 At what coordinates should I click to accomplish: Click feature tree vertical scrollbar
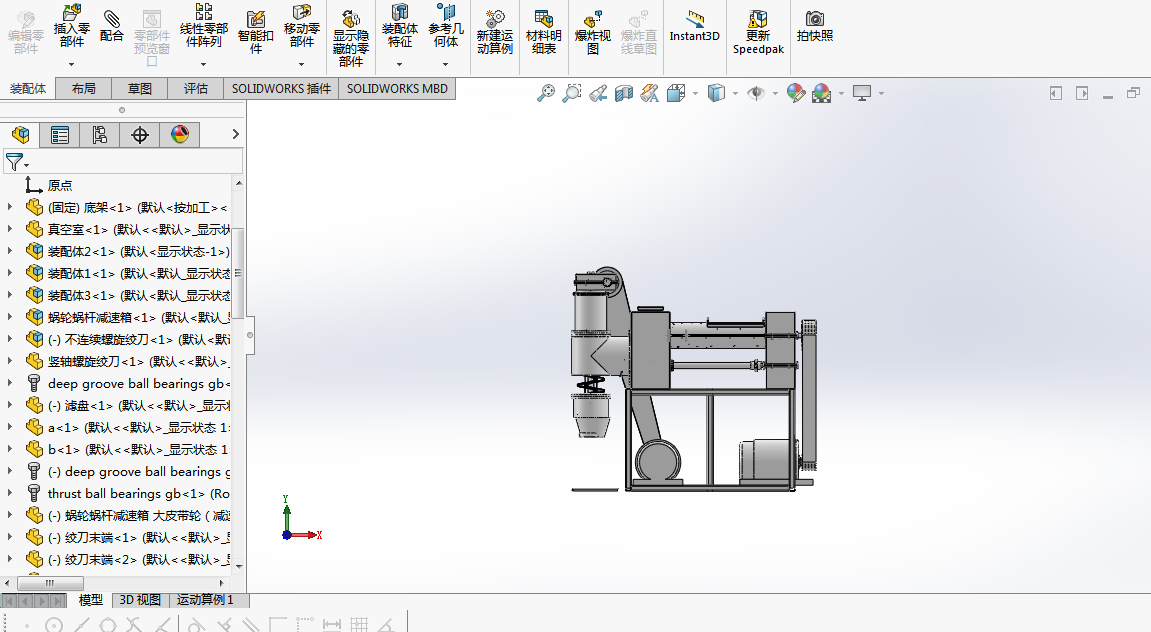pos(238,273)
